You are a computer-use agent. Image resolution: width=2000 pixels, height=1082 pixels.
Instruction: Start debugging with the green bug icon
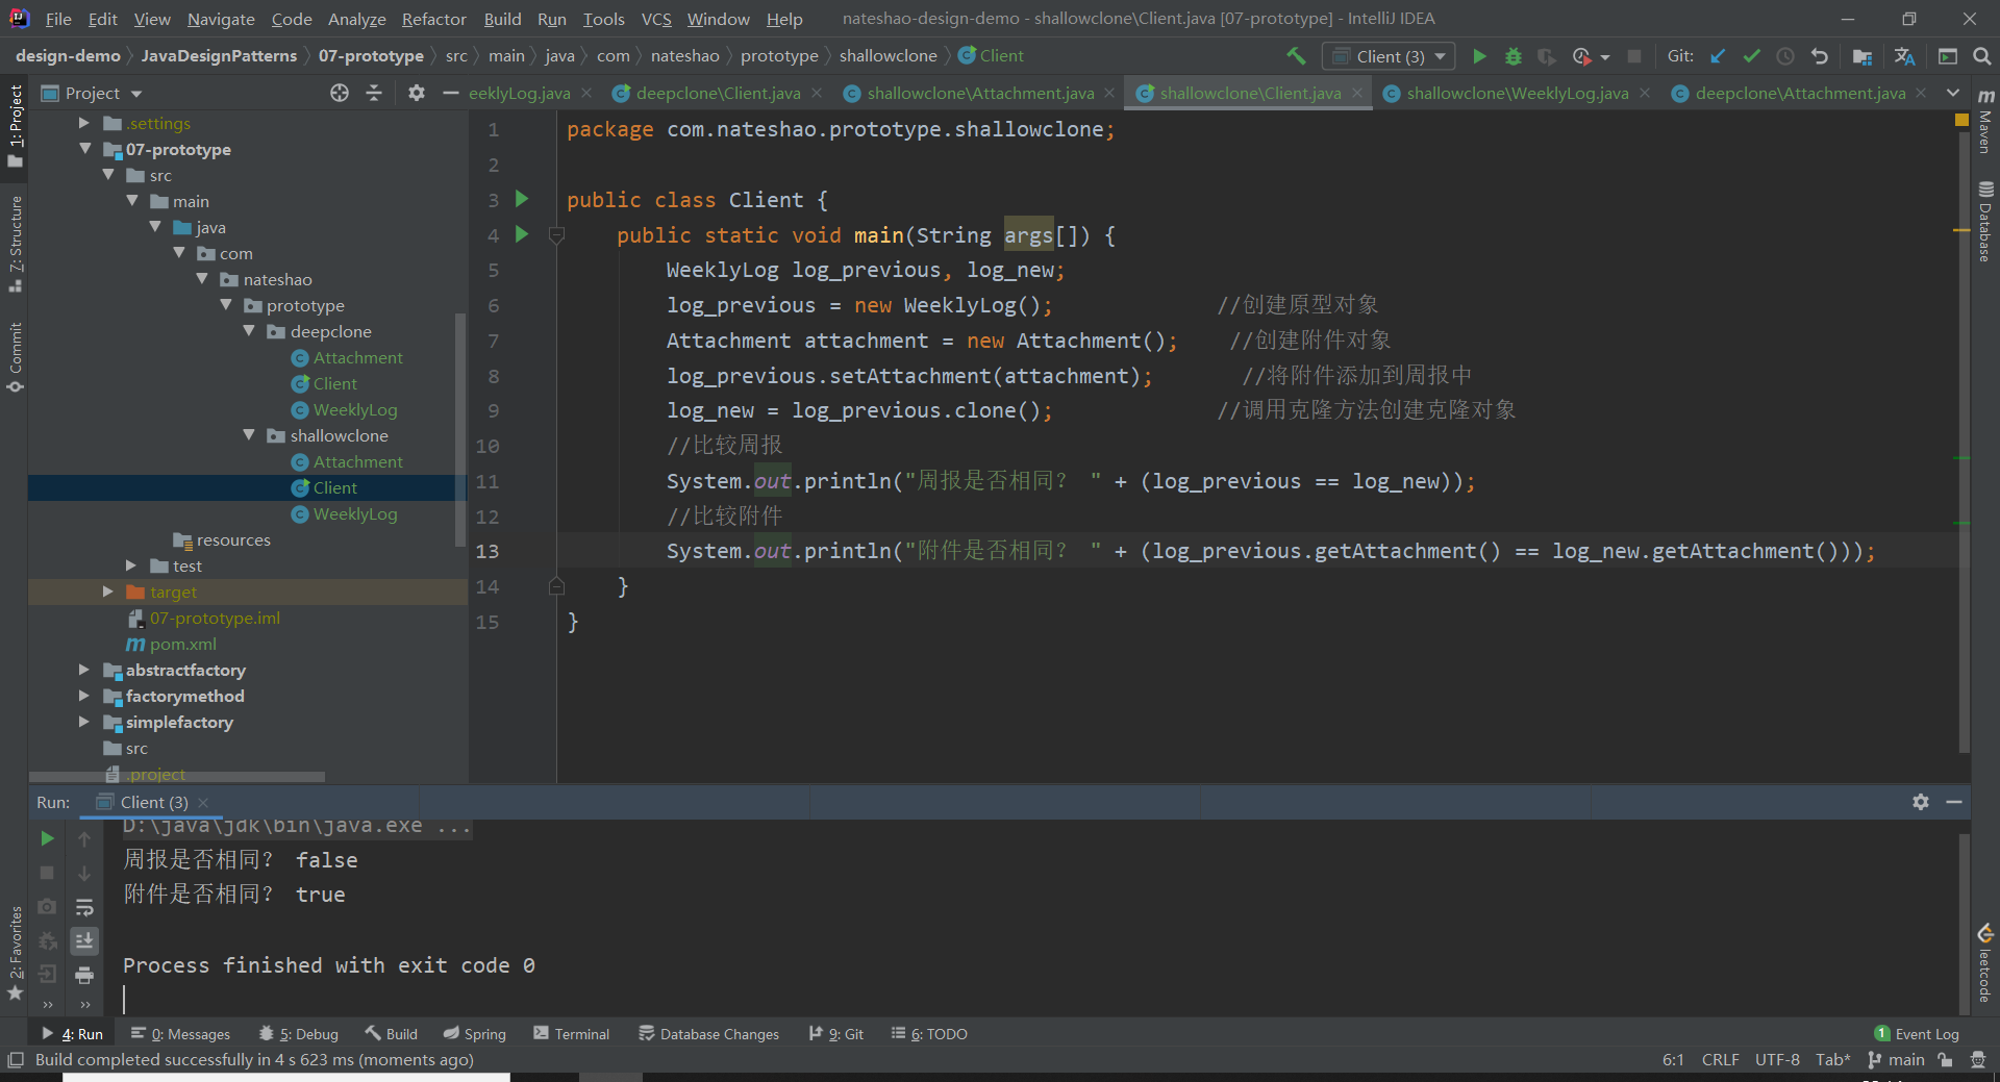[x=1513, y=56]
